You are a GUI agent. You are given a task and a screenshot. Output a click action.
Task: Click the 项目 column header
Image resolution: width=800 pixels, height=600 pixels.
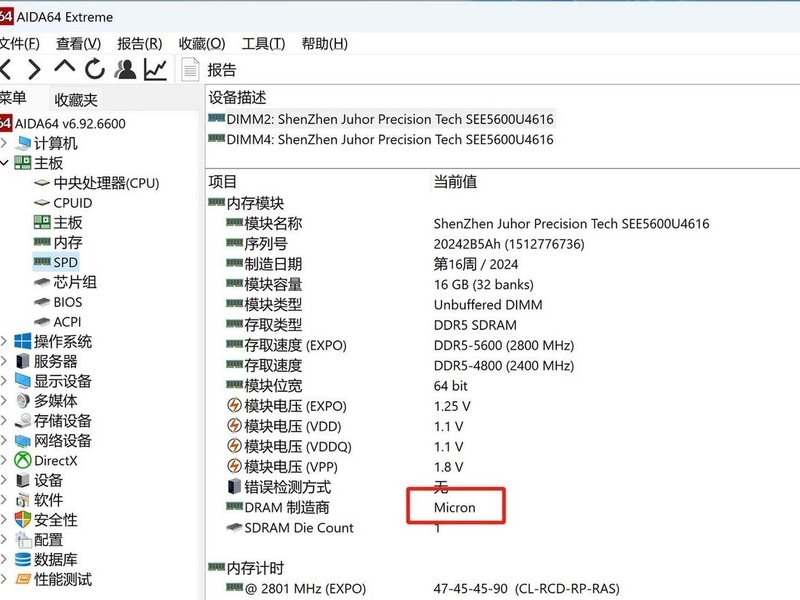tap(222, 182)
